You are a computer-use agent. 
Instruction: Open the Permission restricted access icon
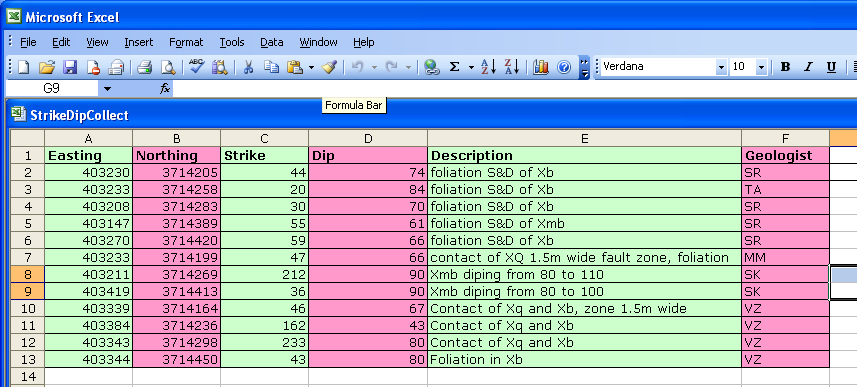click(93, 67)
